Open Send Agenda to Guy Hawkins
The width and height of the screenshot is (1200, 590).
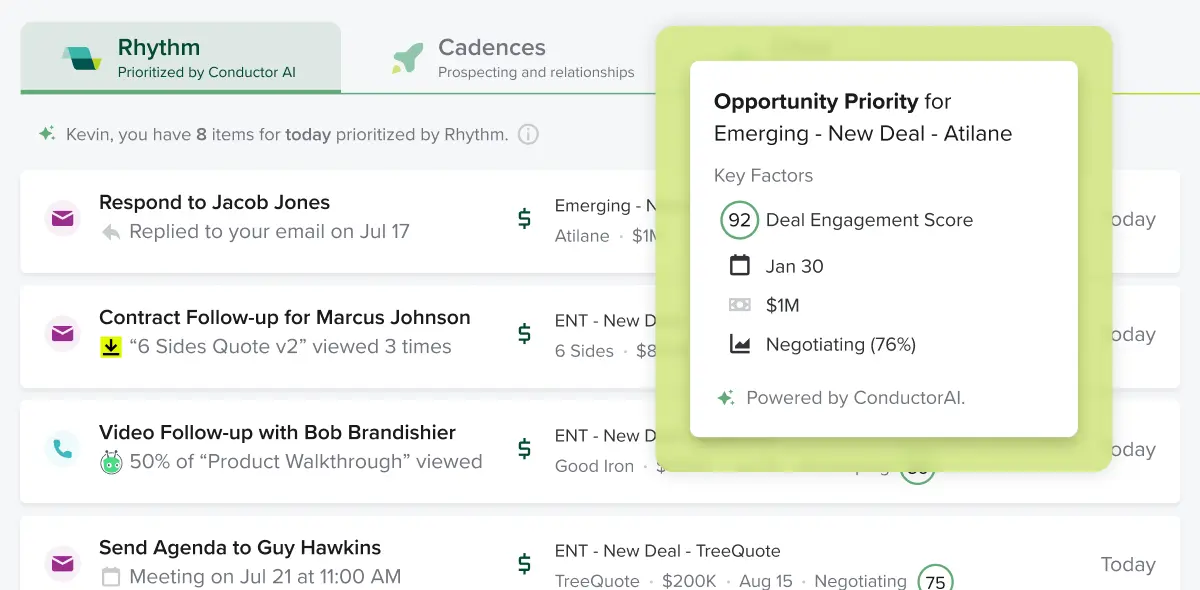coord(240,547)
